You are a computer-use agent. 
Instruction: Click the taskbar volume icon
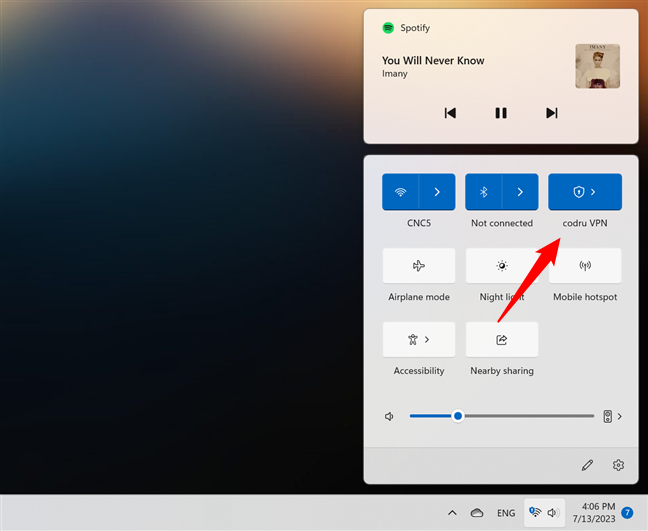point(553,513)
